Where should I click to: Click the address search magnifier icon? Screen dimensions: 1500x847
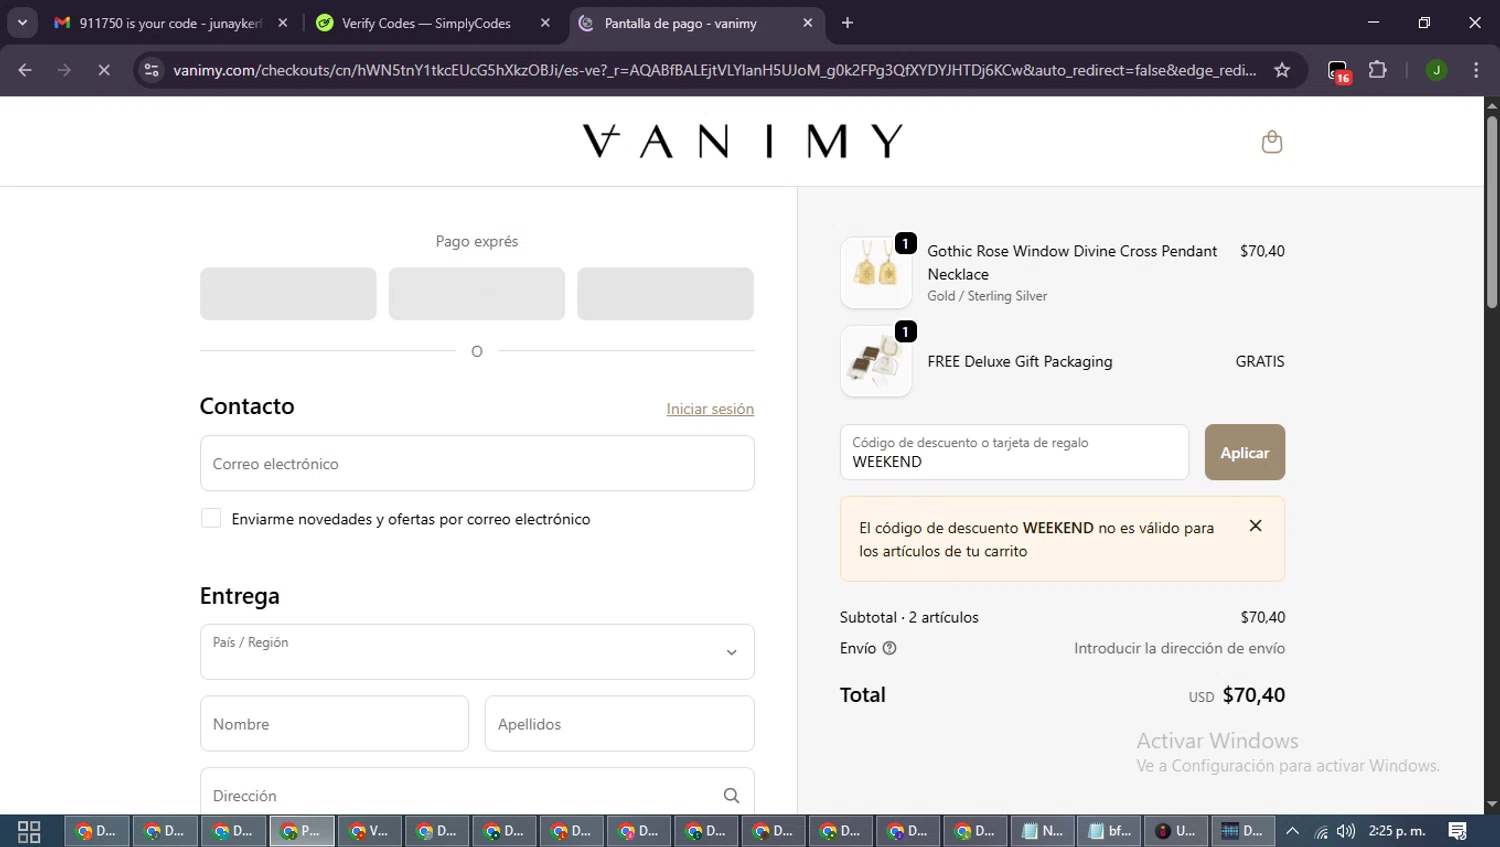point(731,795)
